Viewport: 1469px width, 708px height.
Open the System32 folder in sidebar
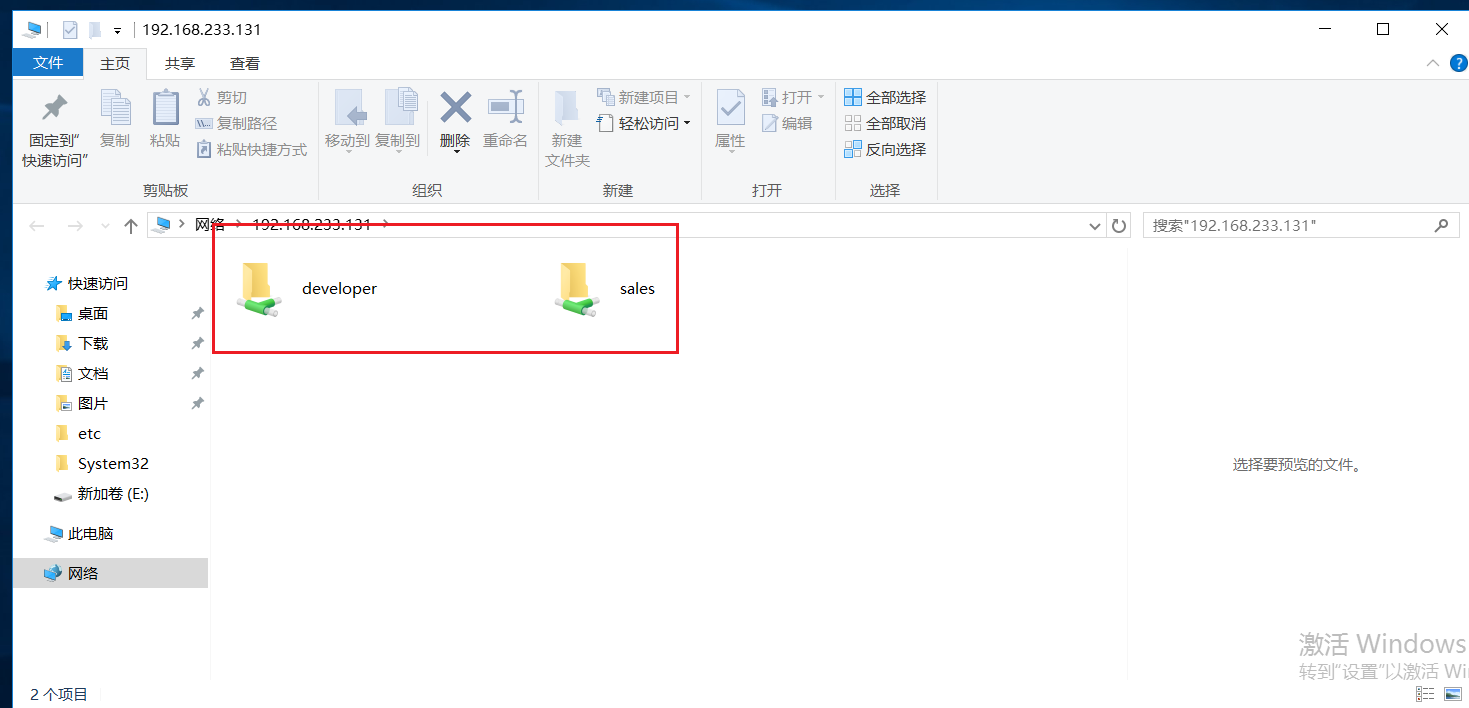pyautogui.click(x=102, y=464)
